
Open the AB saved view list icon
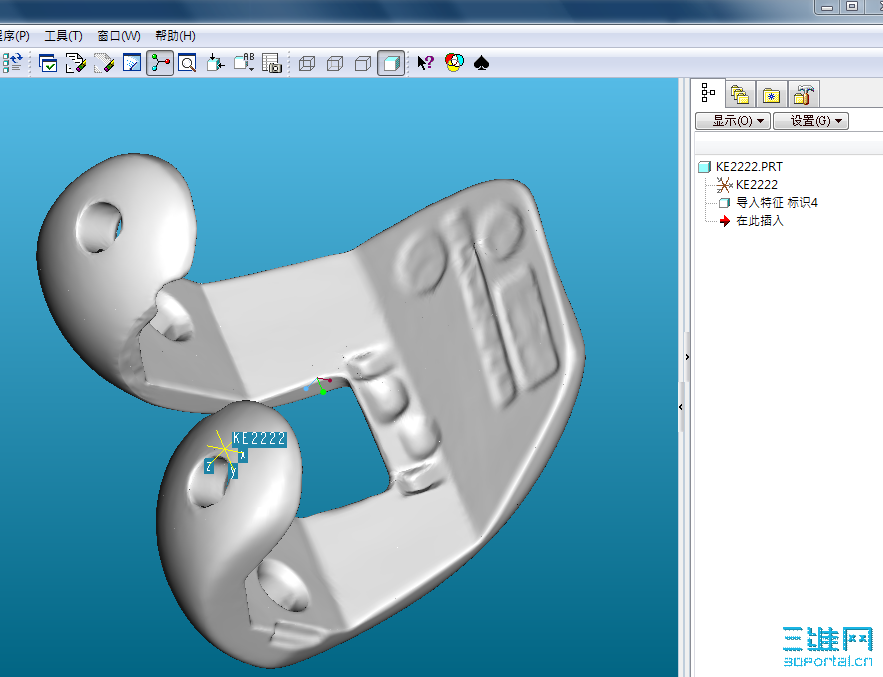point(244,63)
